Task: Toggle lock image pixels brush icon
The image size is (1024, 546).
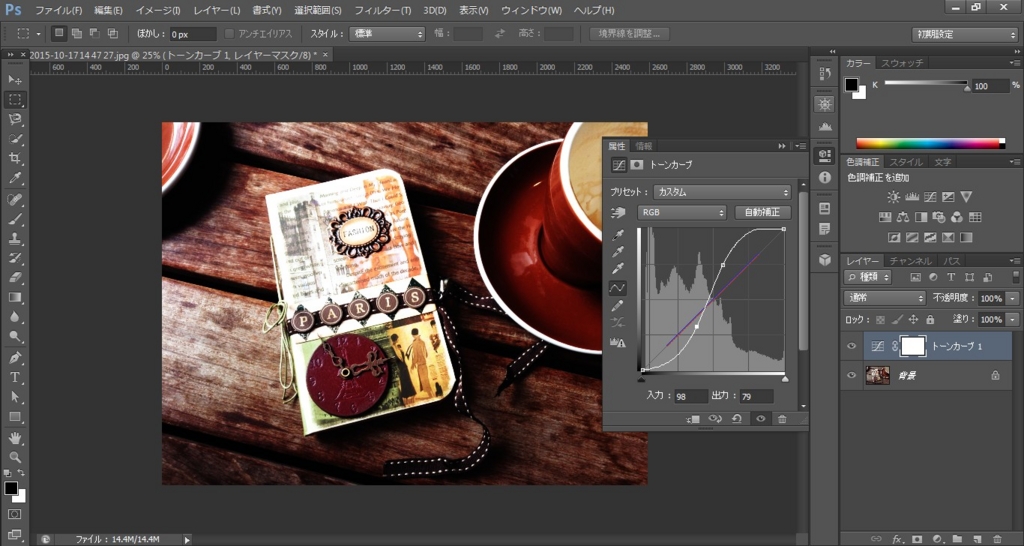Action: [x=897, y=319]
